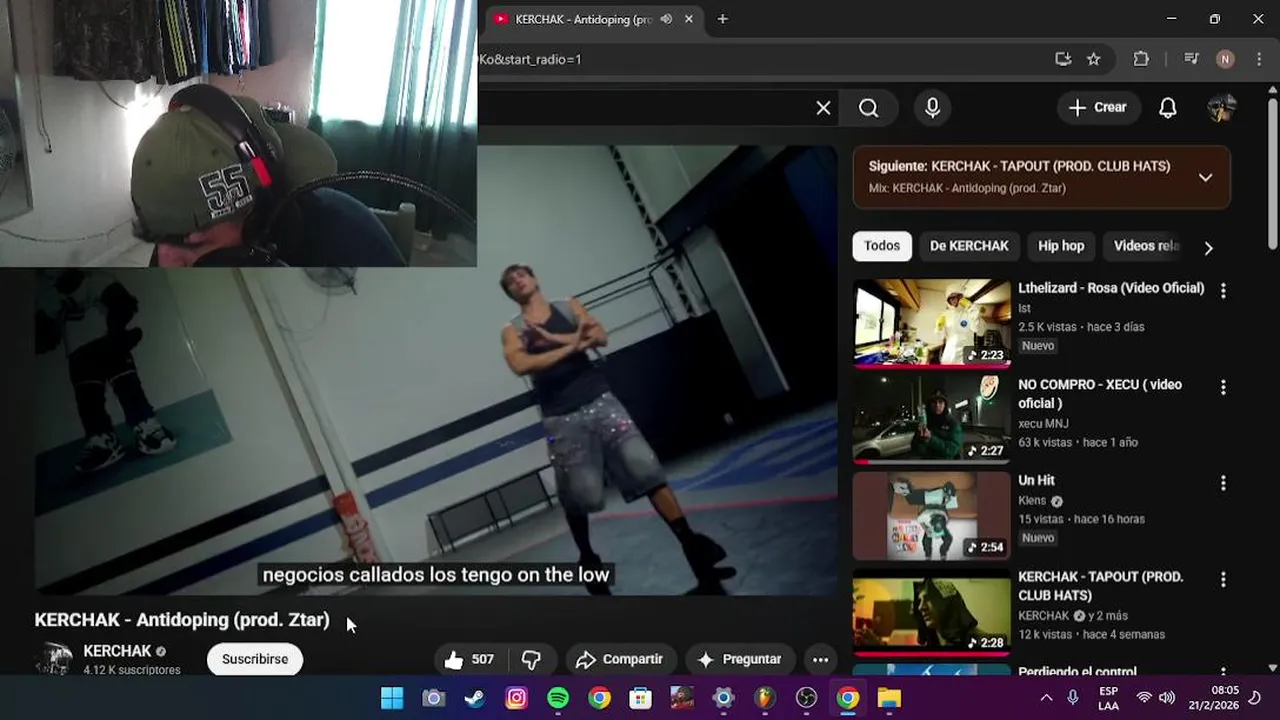Image resolution: width=1280 pixels, height=720 pixels.
Task: Clear the YouTube search box with X
Action: 823,108
